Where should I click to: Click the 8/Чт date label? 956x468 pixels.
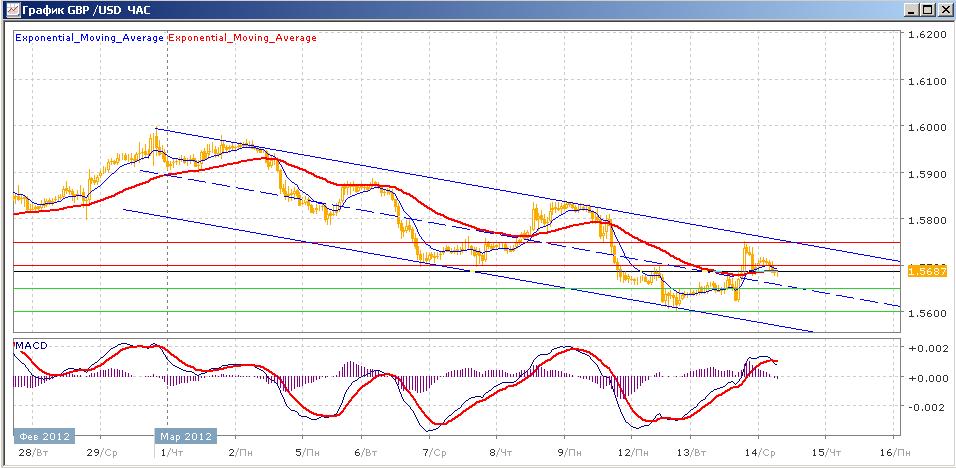[x=503, y=453]
